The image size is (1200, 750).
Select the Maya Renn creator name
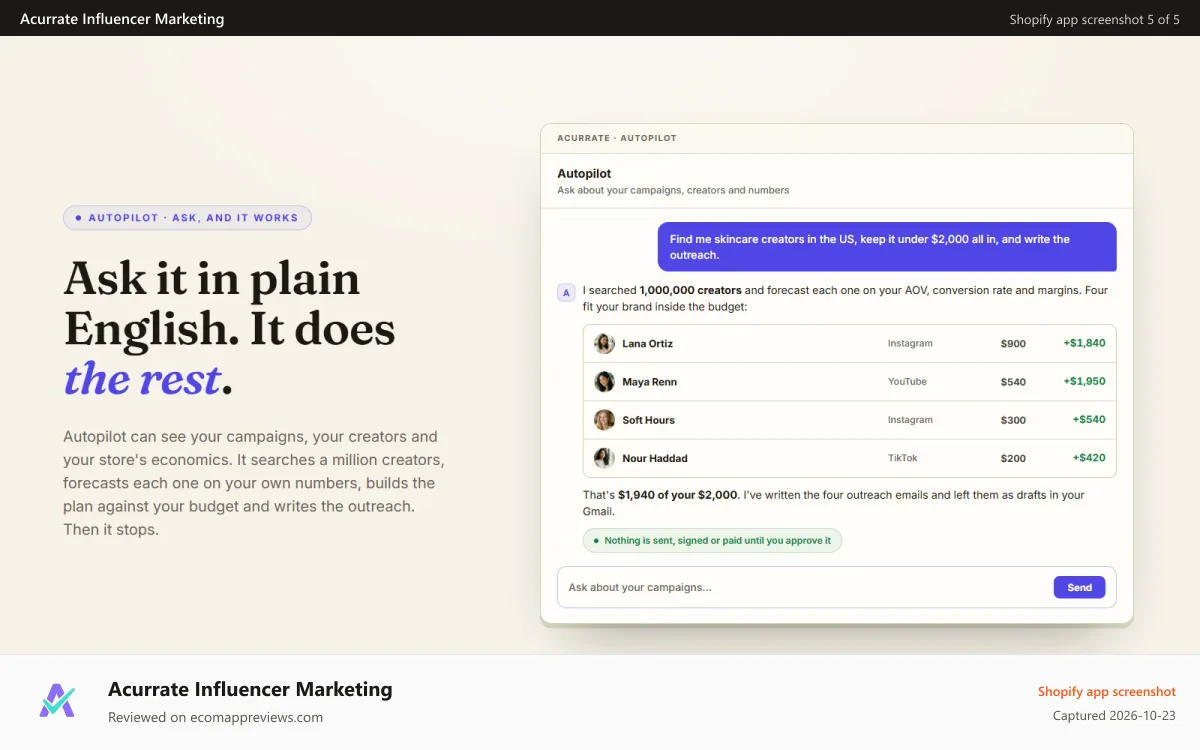coord(649,382)
